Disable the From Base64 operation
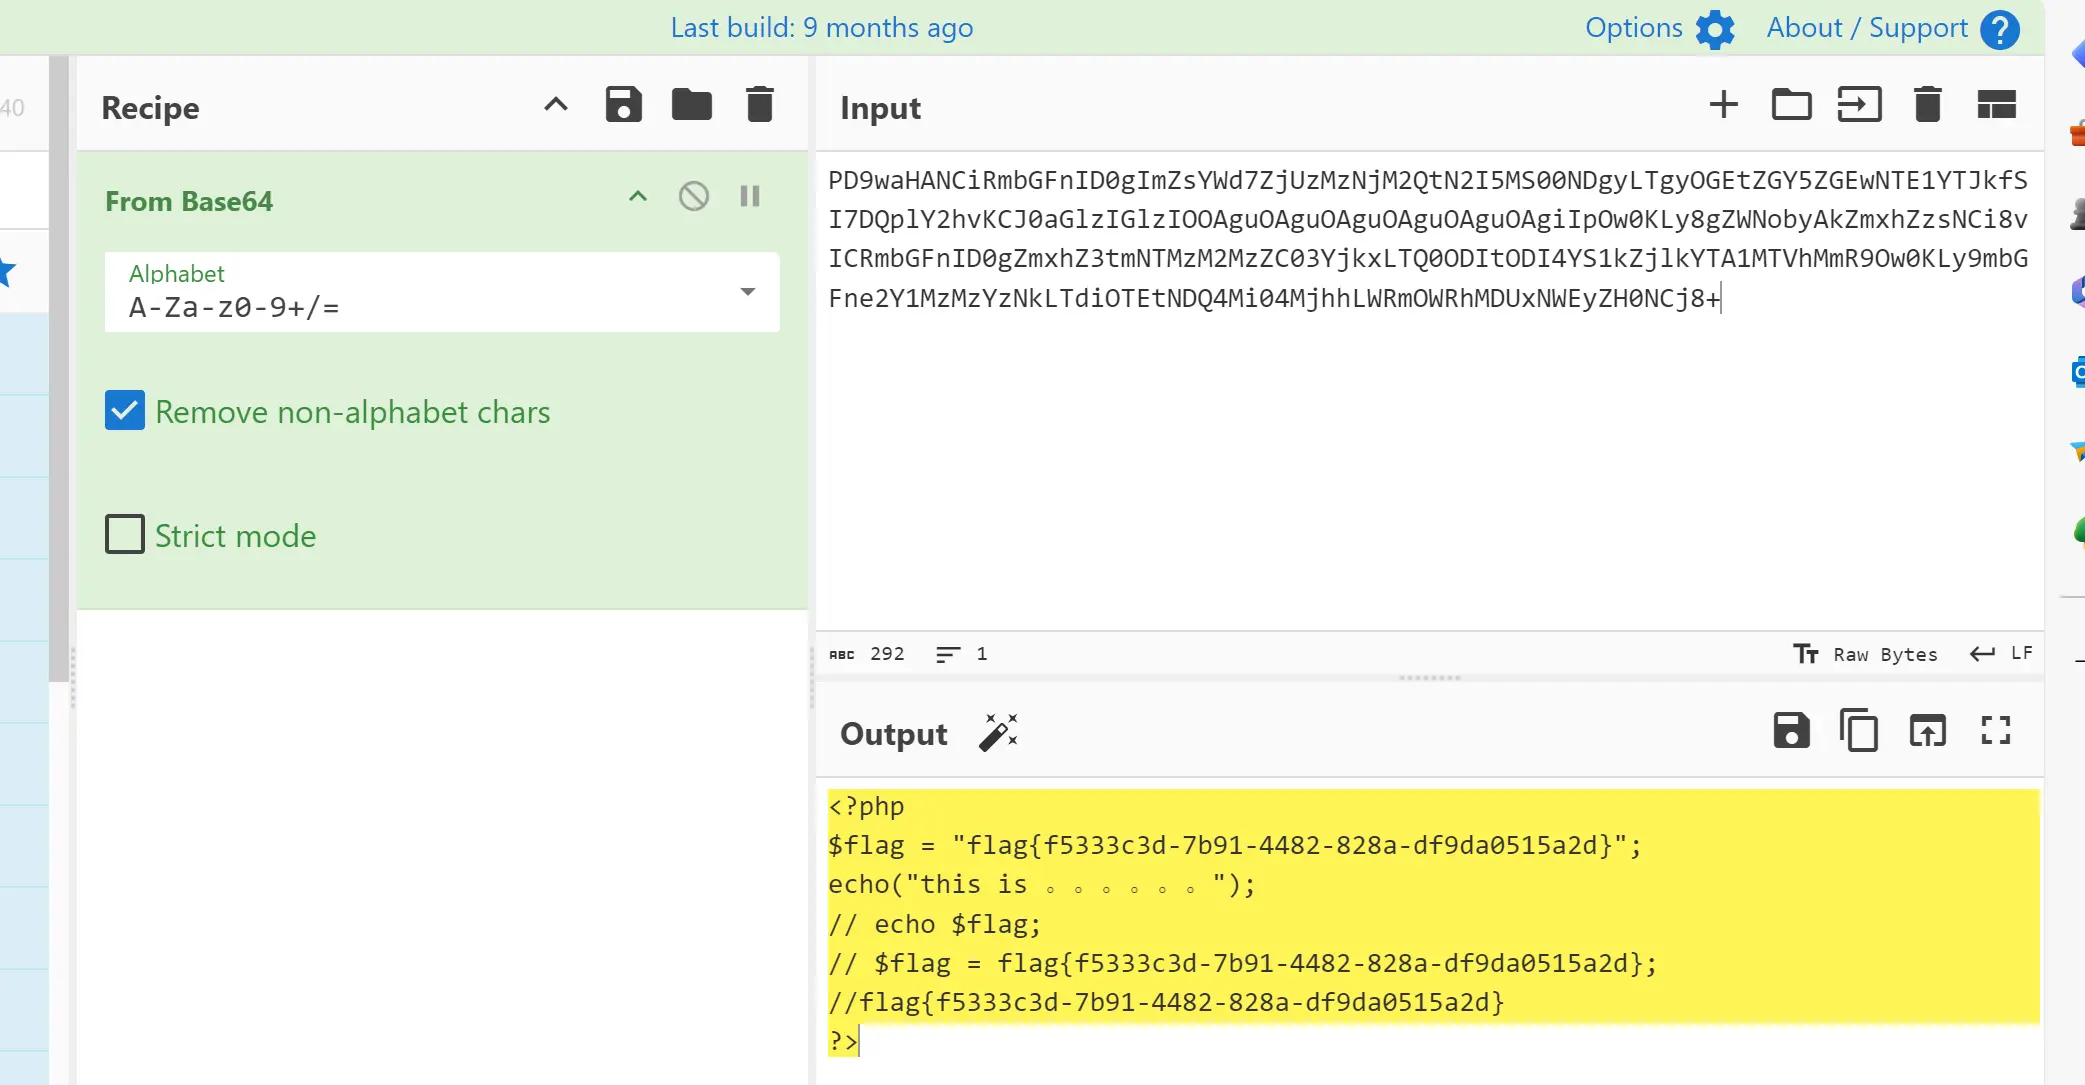The image size is (2085, 1085). (694, 196)
